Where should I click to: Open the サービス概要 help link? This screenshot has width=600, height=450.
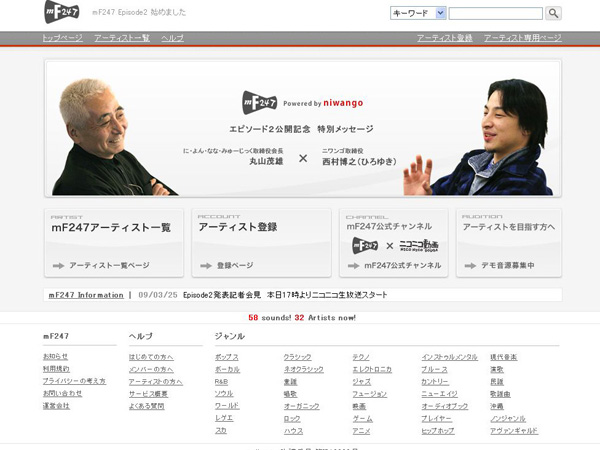coord(148,394)
